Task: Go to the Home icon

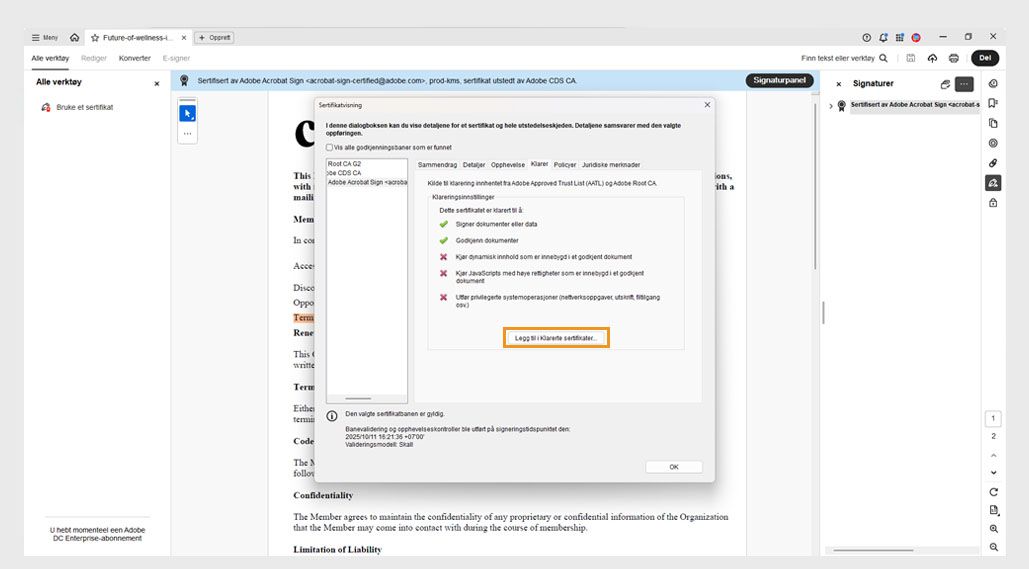Action: [x=74, y=37]
